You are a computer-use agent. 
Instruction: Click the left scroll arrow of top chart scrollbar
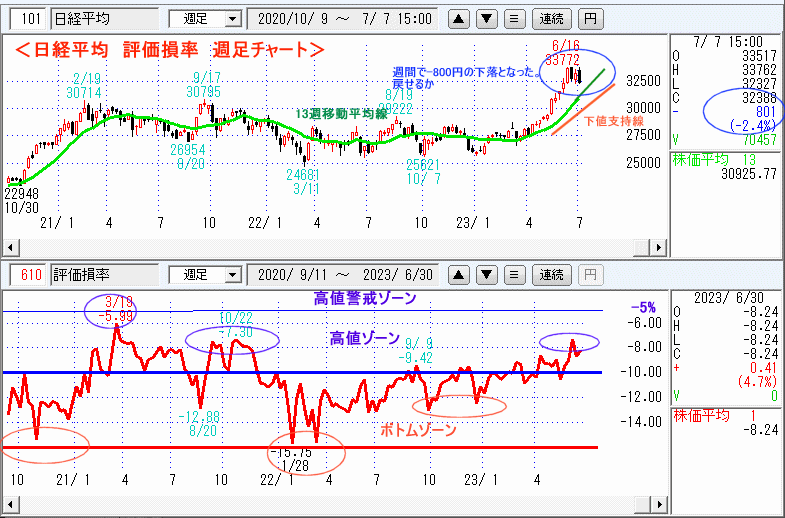pos(11,247)
